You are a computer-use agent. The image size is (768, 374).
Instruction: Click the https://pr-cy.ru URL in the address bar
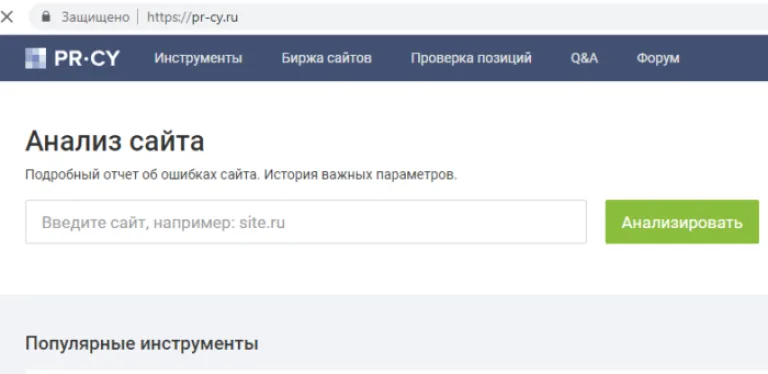point(192,18)
